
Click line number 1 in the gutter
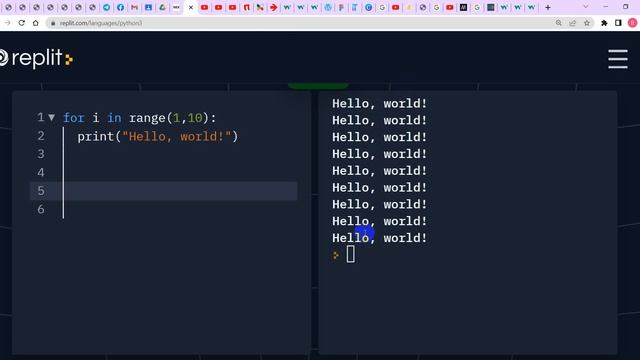[x=40, y=118]
